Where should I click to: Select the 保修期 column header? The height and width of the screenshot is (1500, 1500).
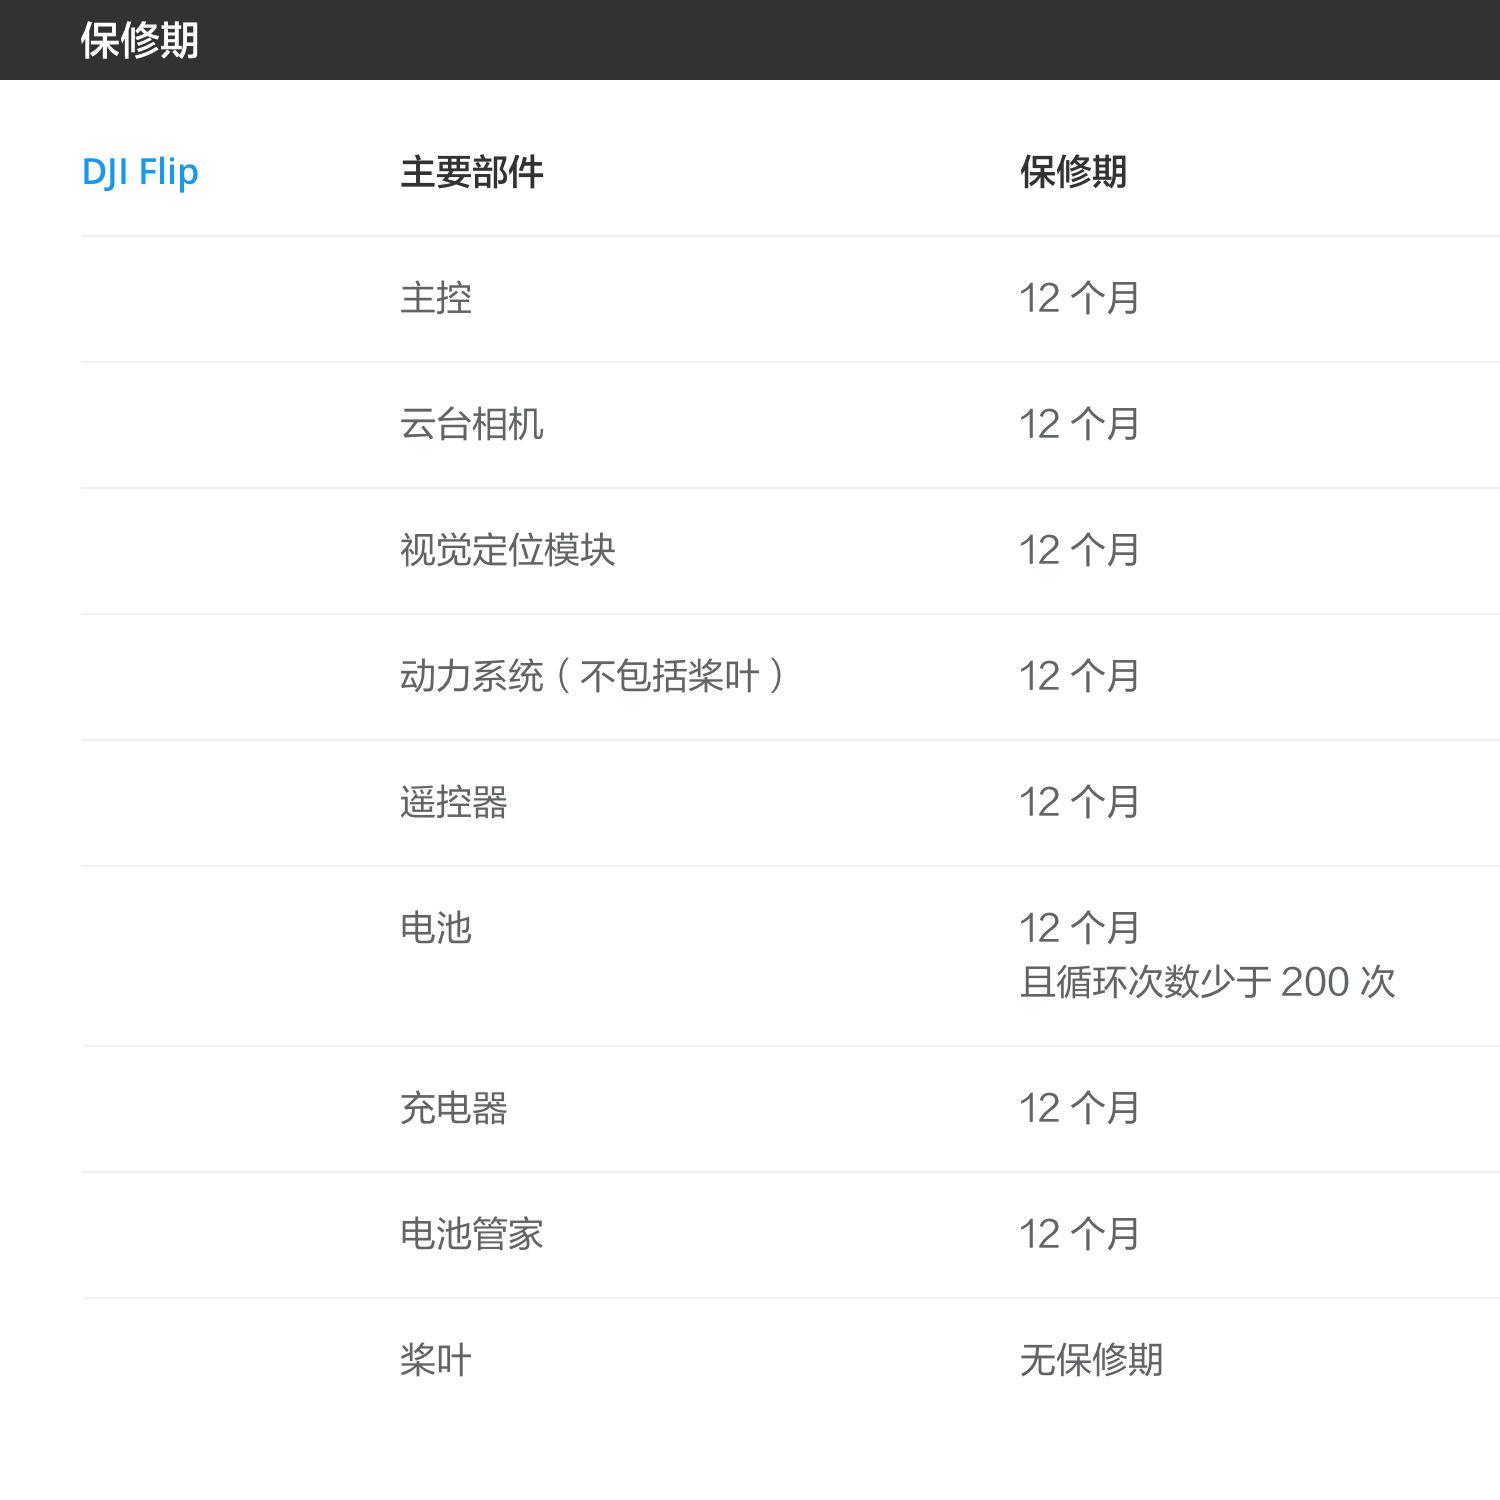point(1073,172)
